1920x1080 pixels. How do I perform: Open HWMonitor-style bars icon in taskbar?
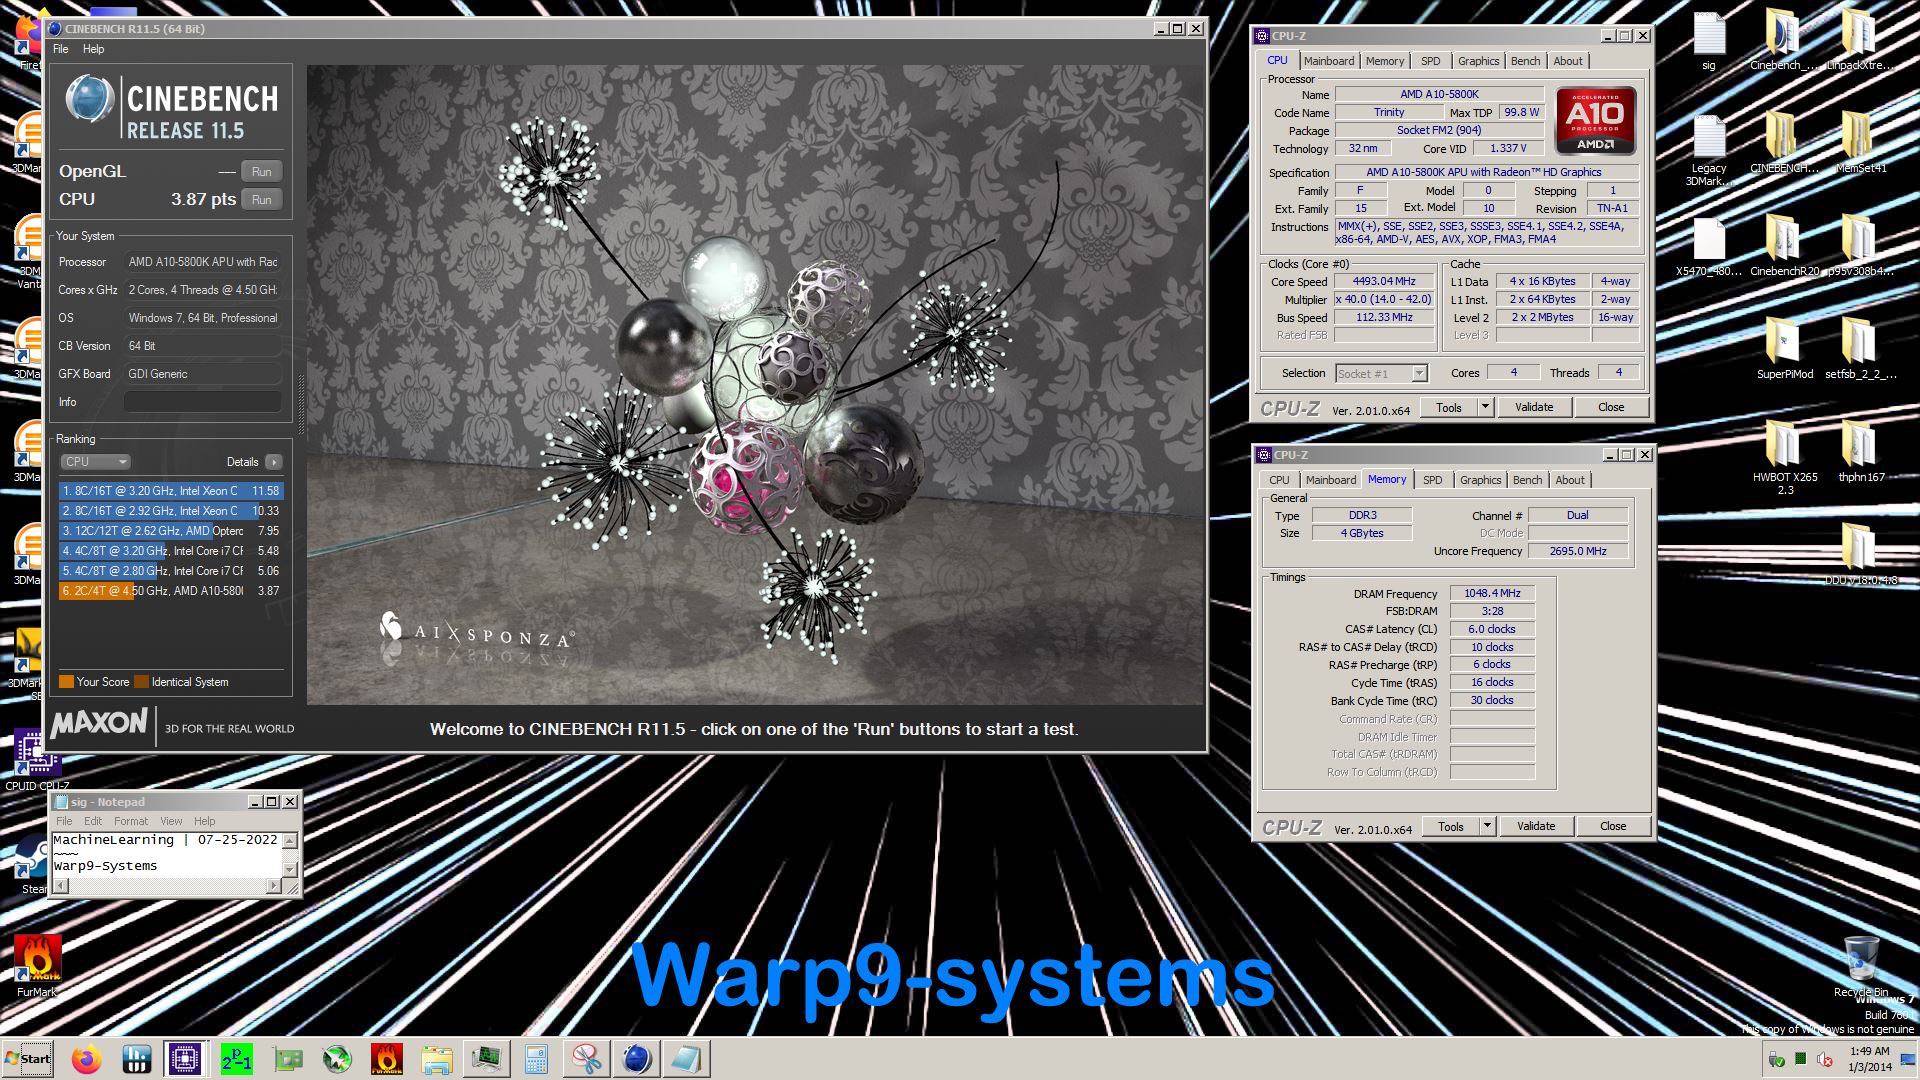point(137,1059)
